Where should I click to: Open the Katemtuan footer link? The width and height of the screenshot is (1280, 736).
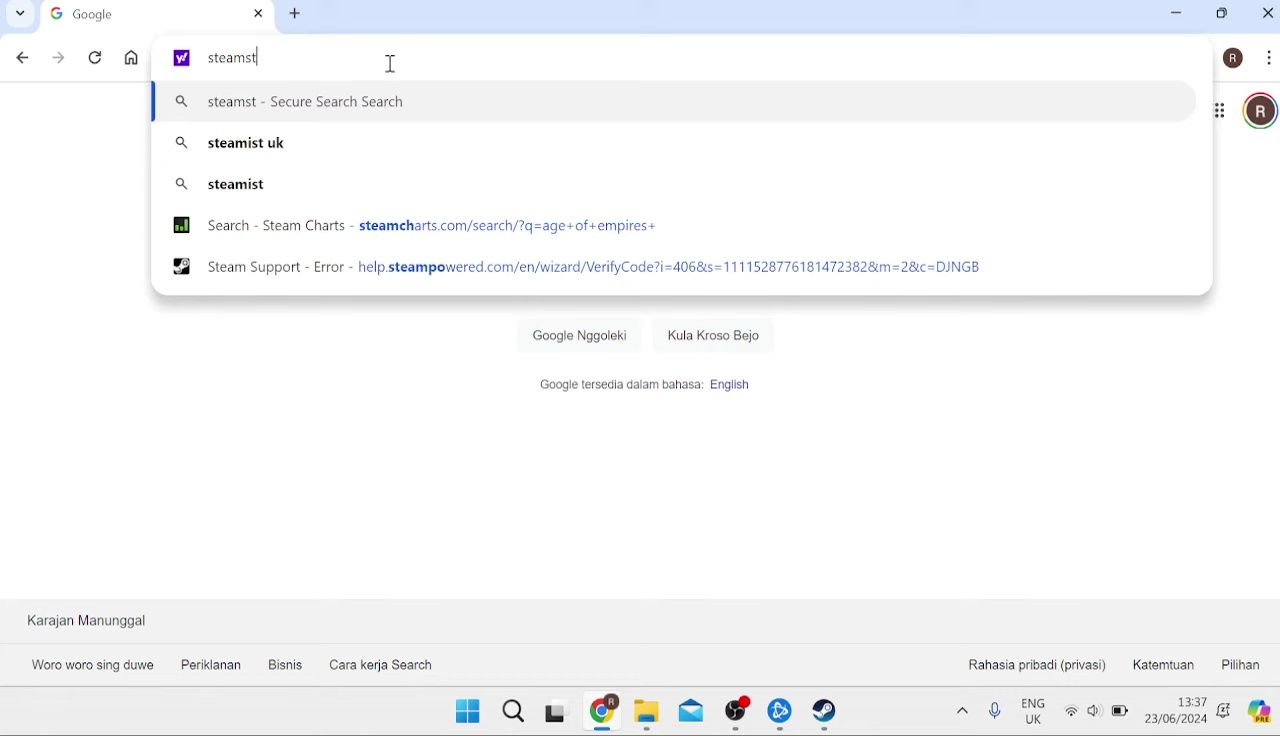pyautogui.click(x=1163, y=665)
